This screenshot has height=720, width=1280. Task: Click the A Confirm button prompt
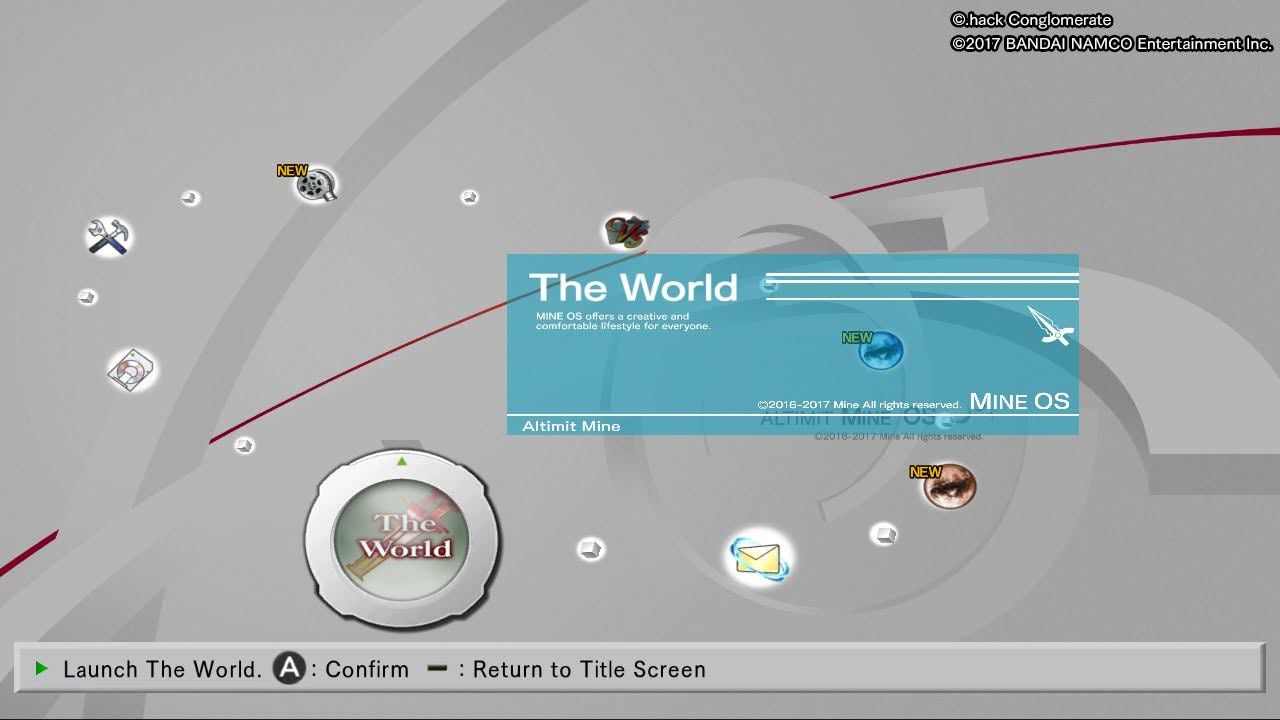point(342,669)
